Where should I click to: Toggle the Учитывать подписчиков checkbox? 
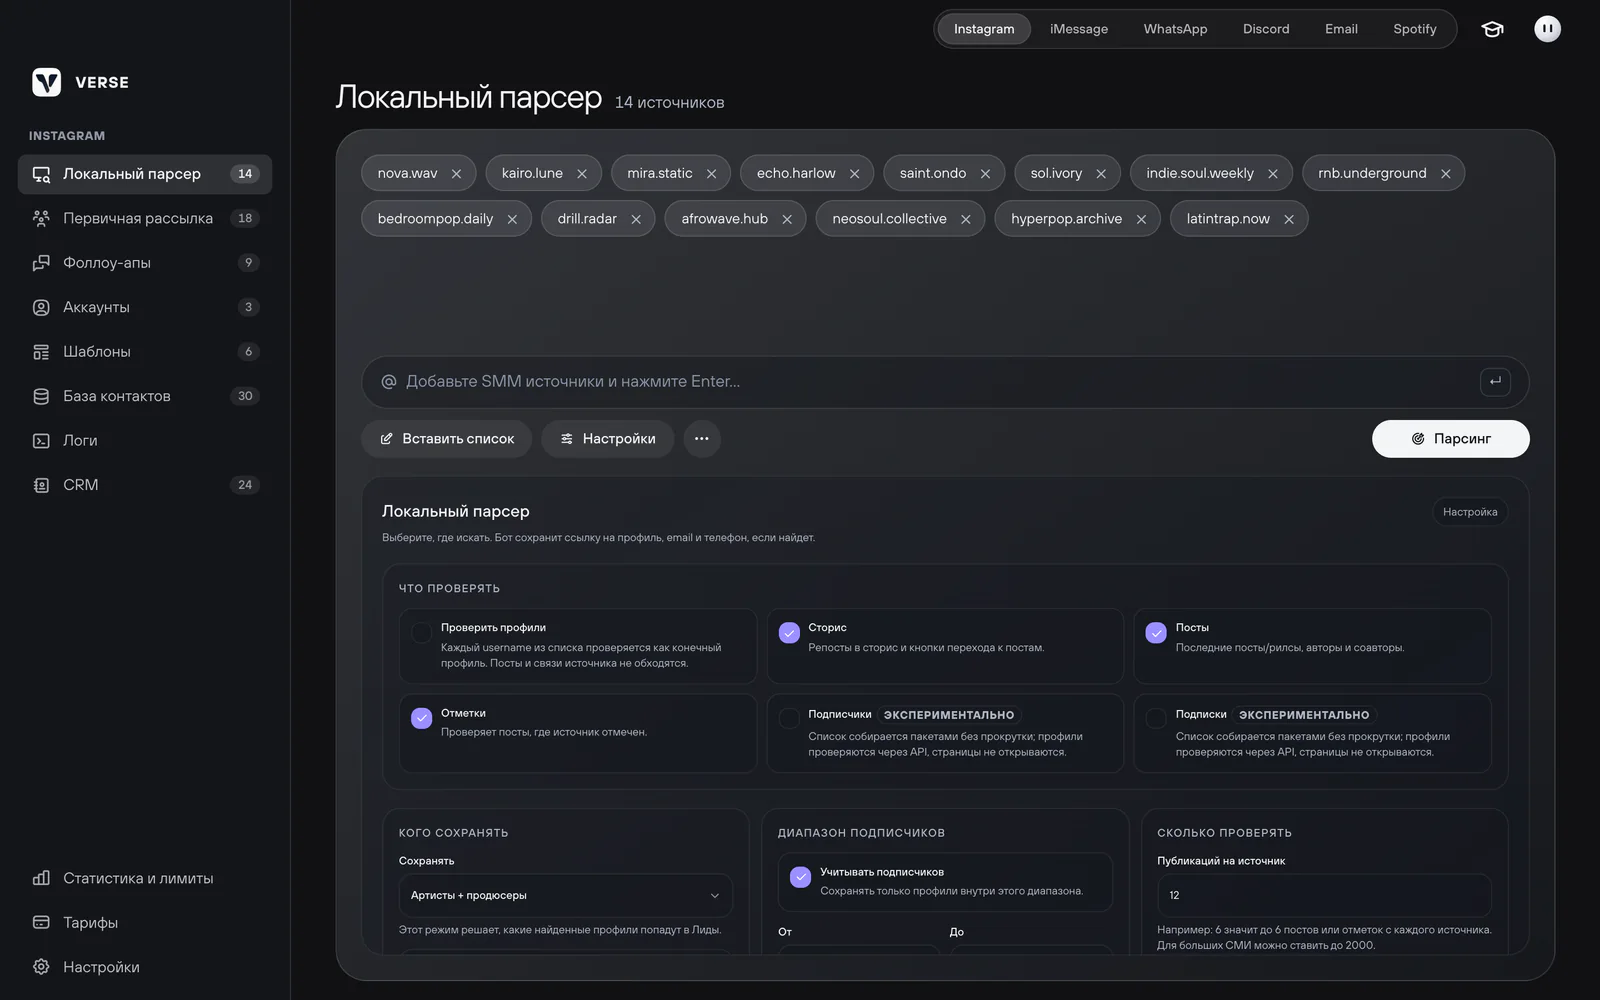pos(800,877)
